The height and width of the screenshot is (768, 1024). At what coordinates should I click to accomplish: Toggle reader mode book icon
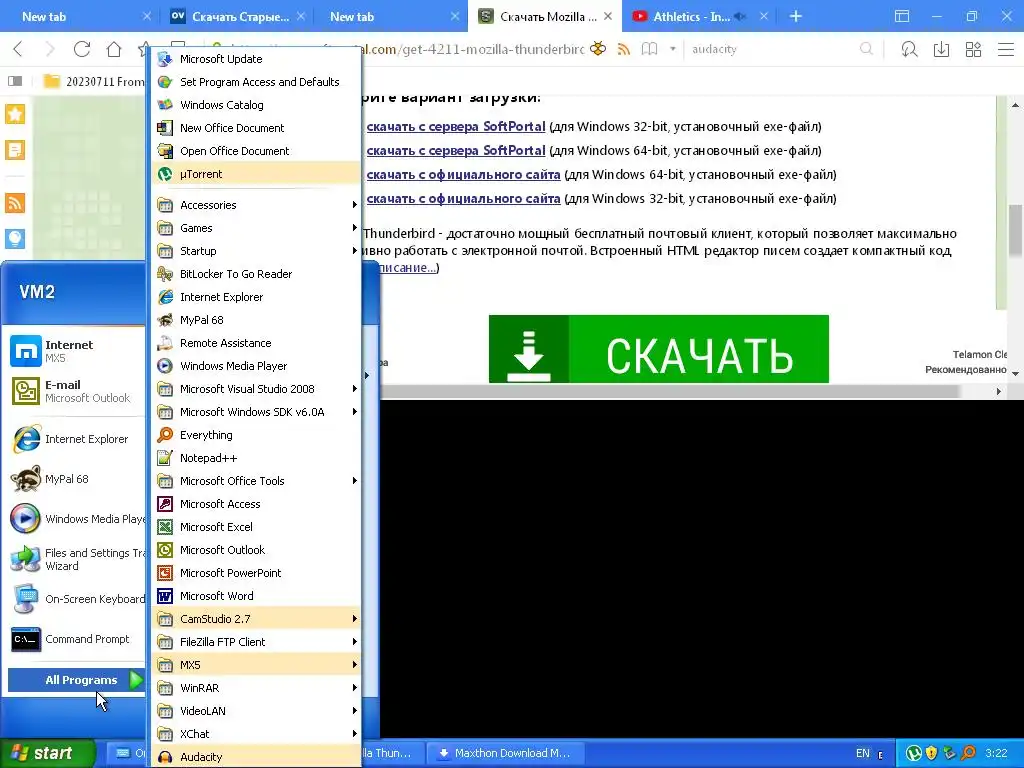(649, 49)
